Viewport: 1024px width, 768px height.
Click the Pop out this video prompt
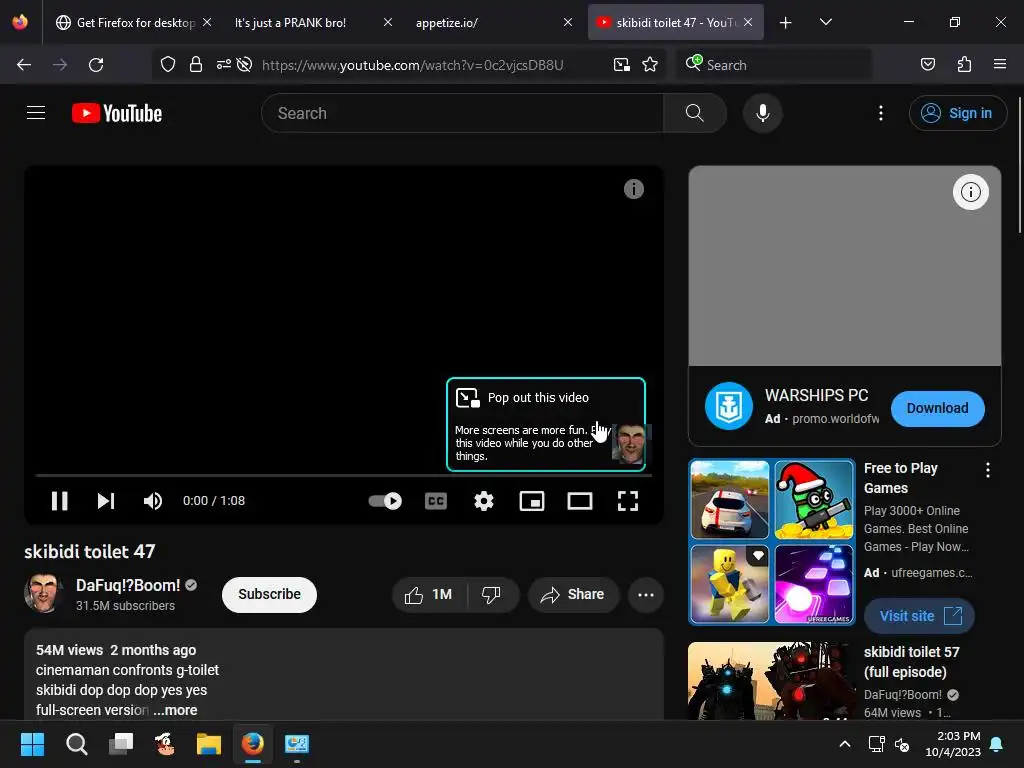[x=546, y=424]
